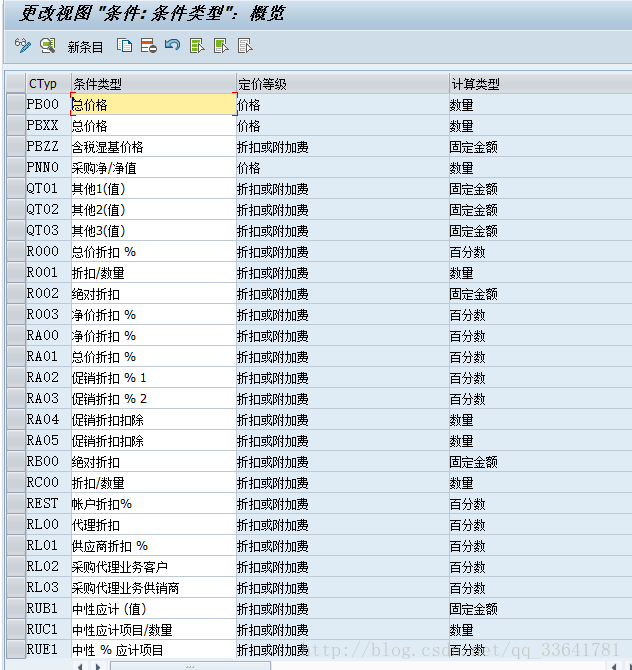Toggle row selector for PNN0
Viewport: 632px width, 670px height.
point(16,167)
